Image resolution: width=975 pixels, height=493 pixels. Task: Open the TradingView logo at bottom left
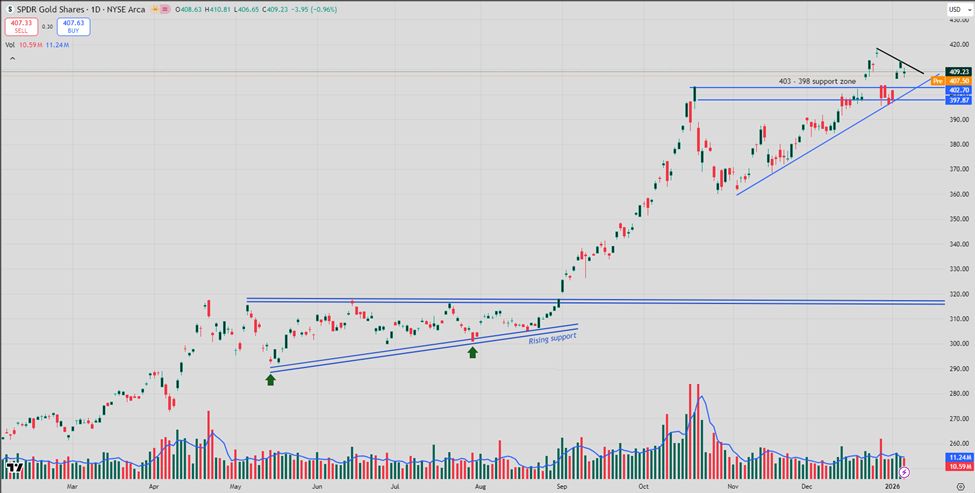[13, 467]
